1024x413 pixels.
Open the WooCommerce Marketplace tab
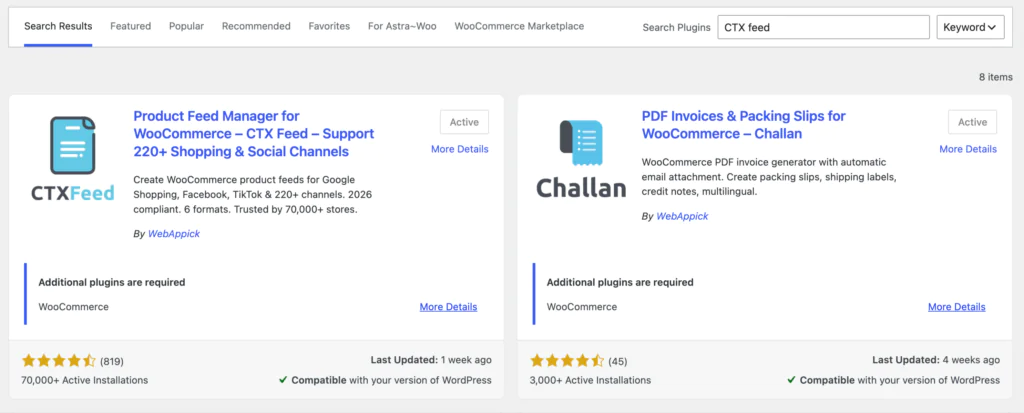click(519, 26)
